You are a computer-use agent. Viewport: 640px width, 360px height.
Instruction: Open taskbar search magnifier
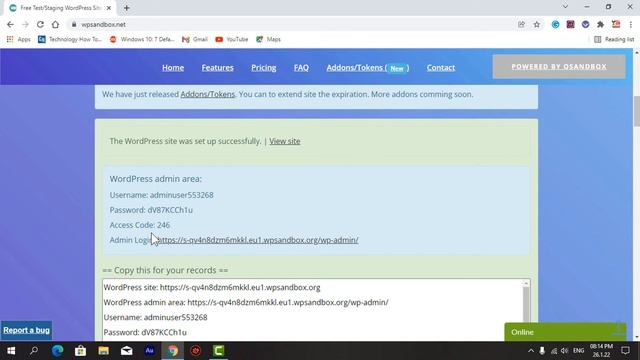tap(34, 351)
